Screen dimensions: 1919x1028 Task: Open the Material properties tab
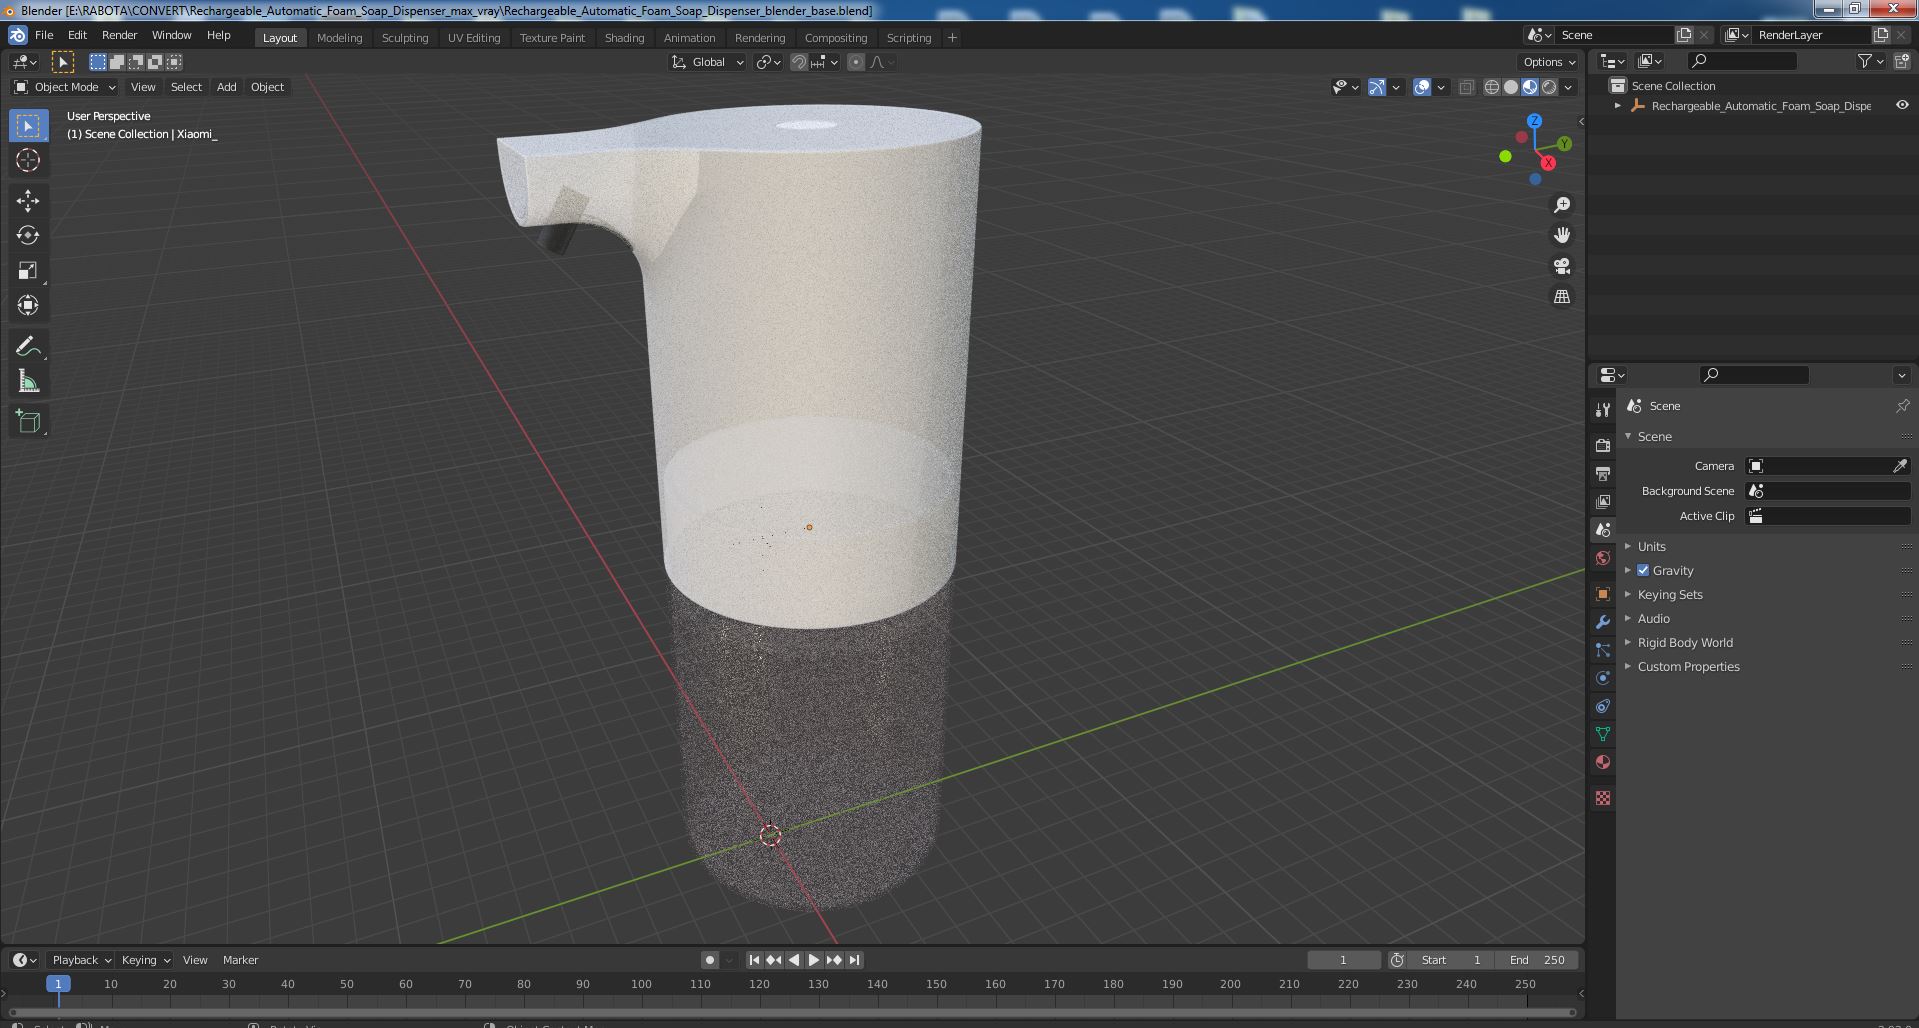1603,762
